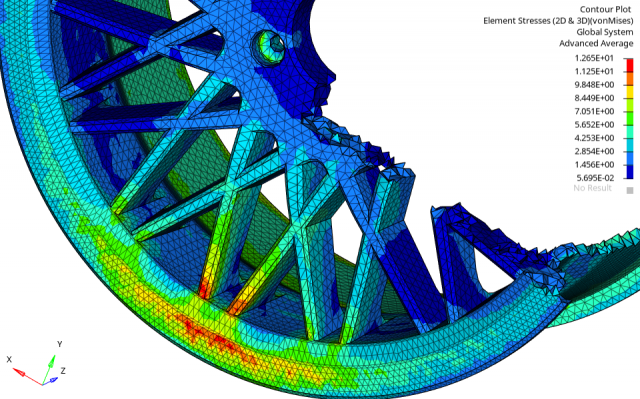Viewport: 640px width, 399px height.
Task: Click the green legend color band
Action: point(629,118)
